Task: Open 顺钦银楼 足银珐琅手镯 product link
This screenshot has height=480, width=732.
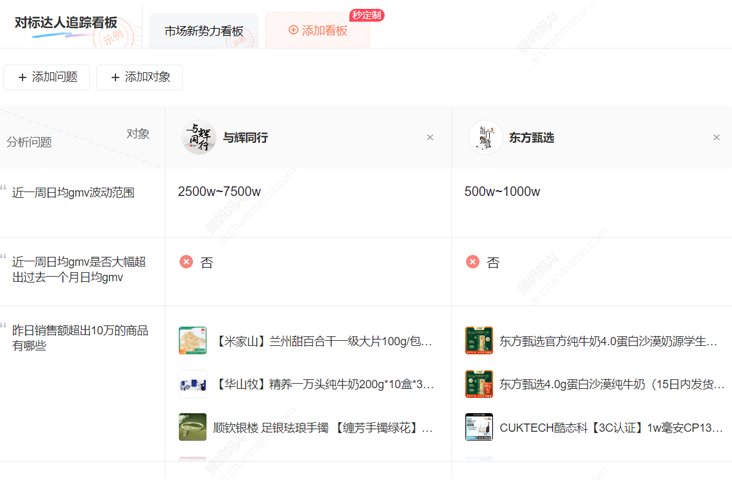Action: tap(323, 428)
